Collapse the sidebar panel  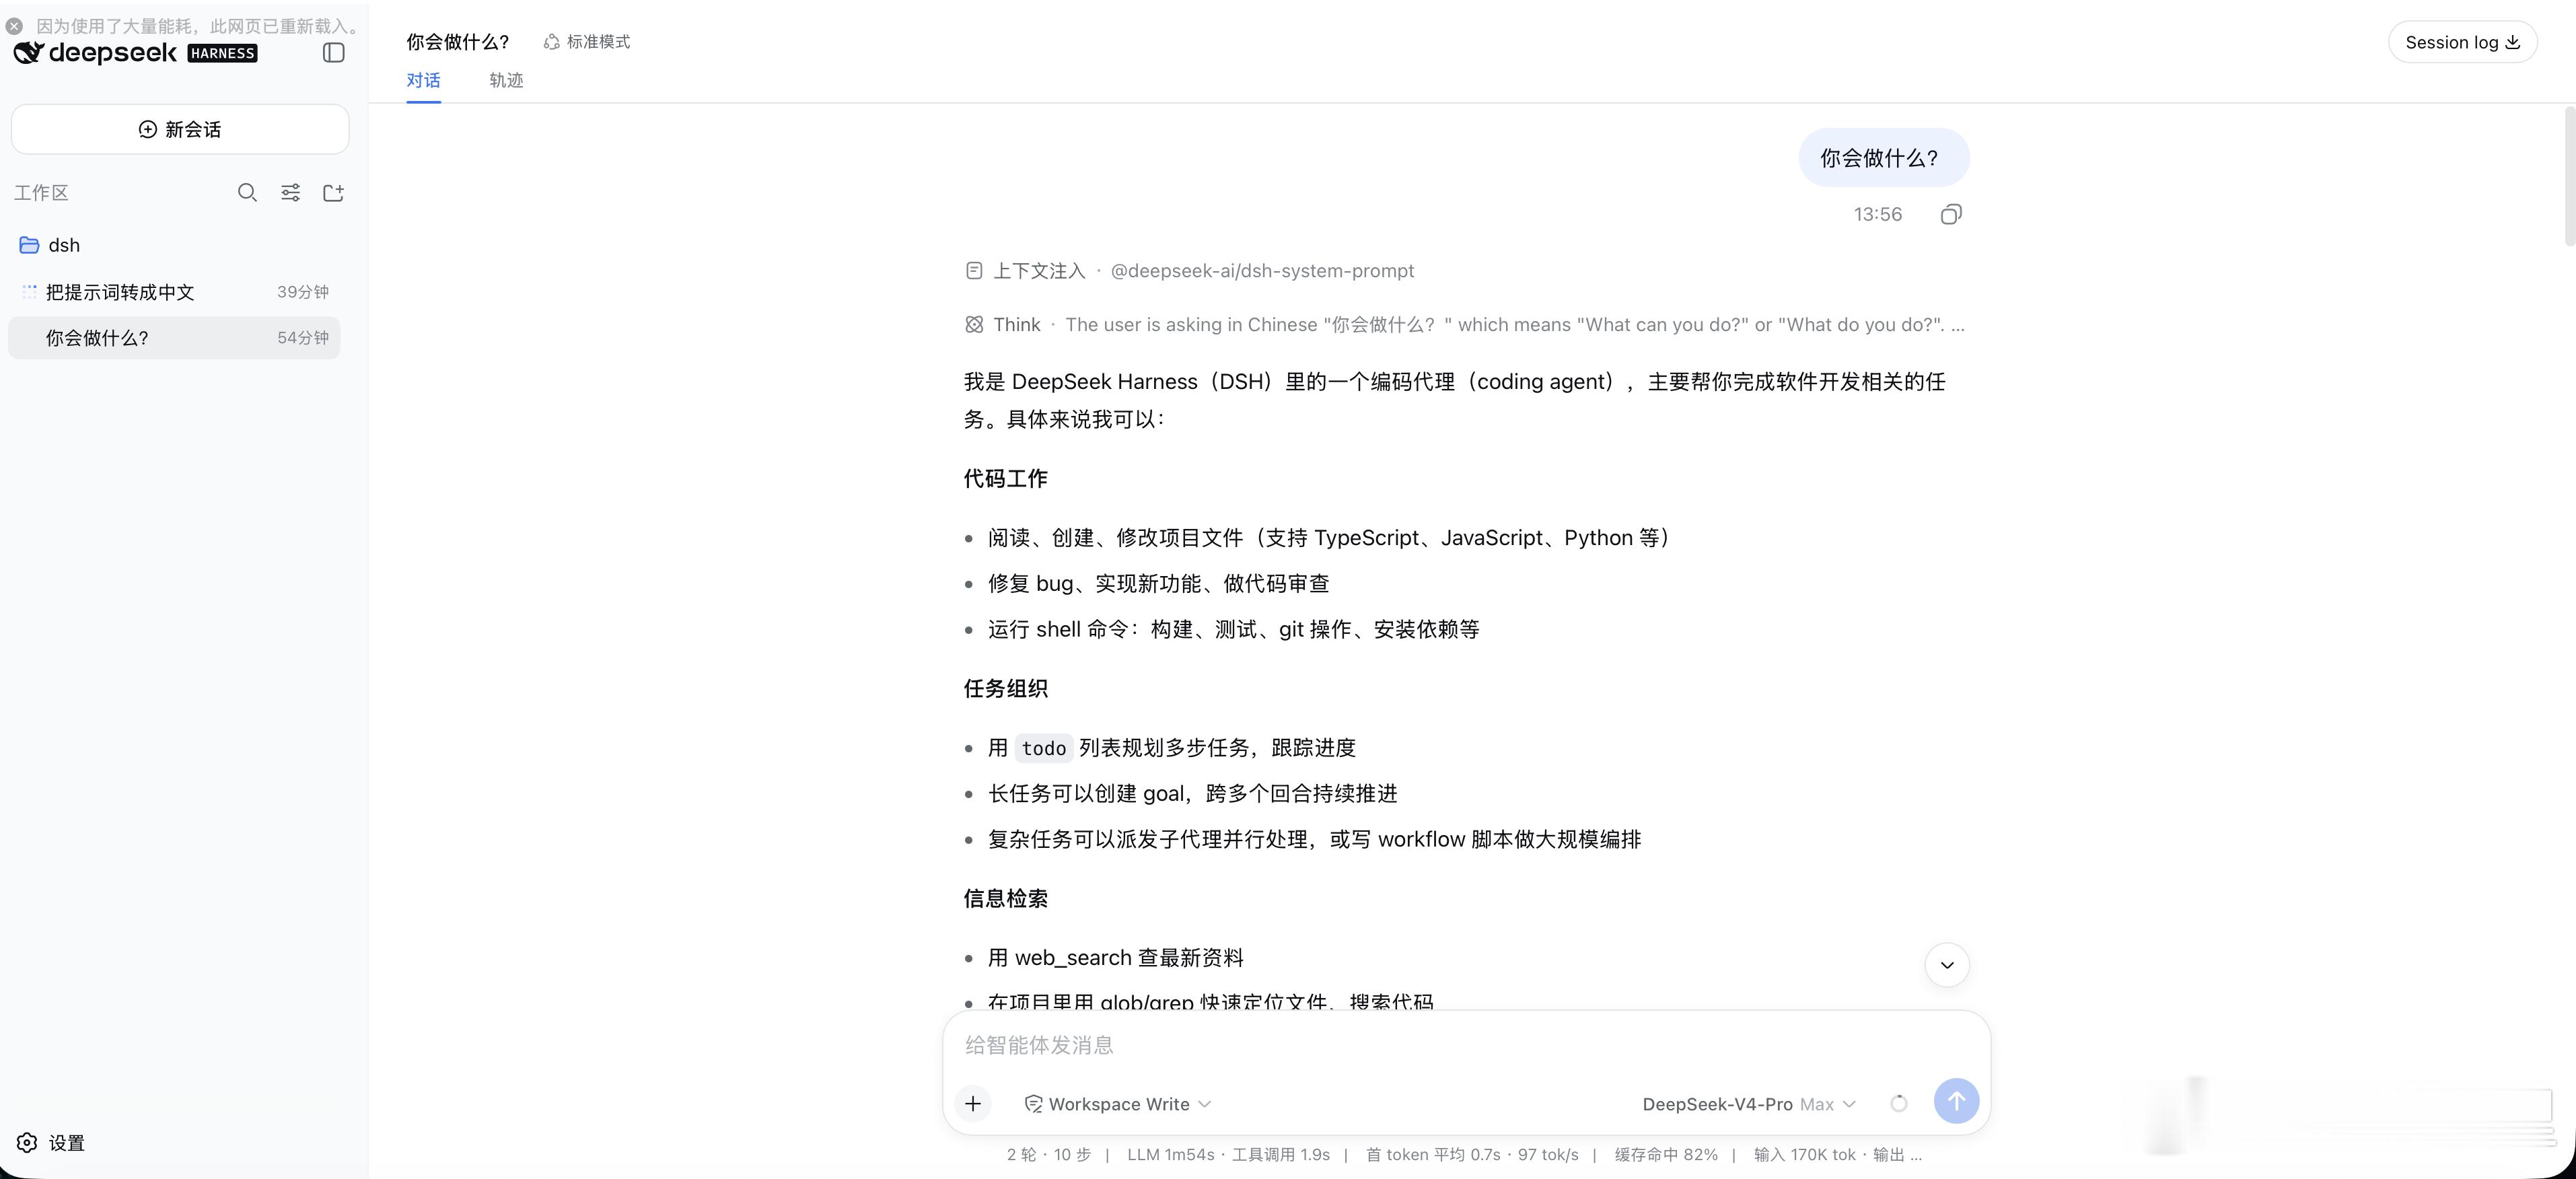click(334, 52)
